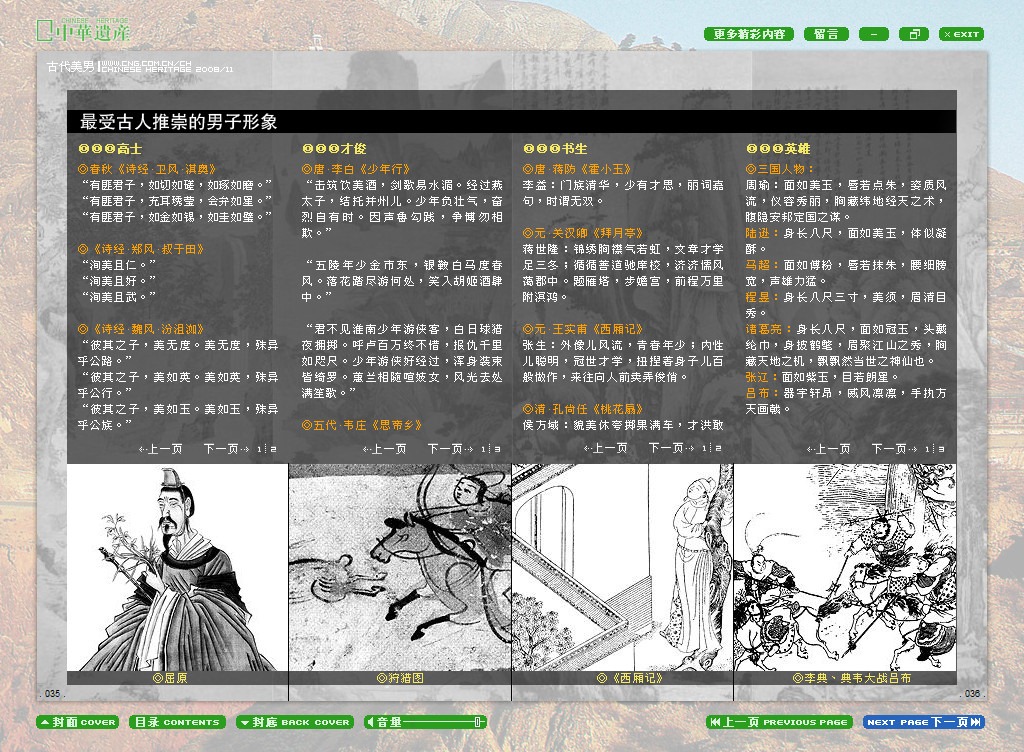Click the 英雄 column heading

tap(778, 149)
